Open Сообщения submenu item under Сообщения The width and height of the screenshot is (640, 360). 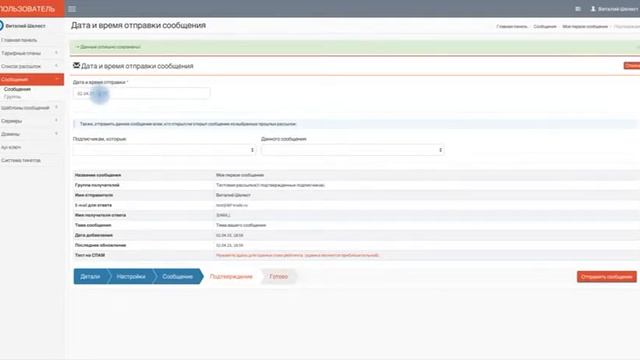pos(17,89)
